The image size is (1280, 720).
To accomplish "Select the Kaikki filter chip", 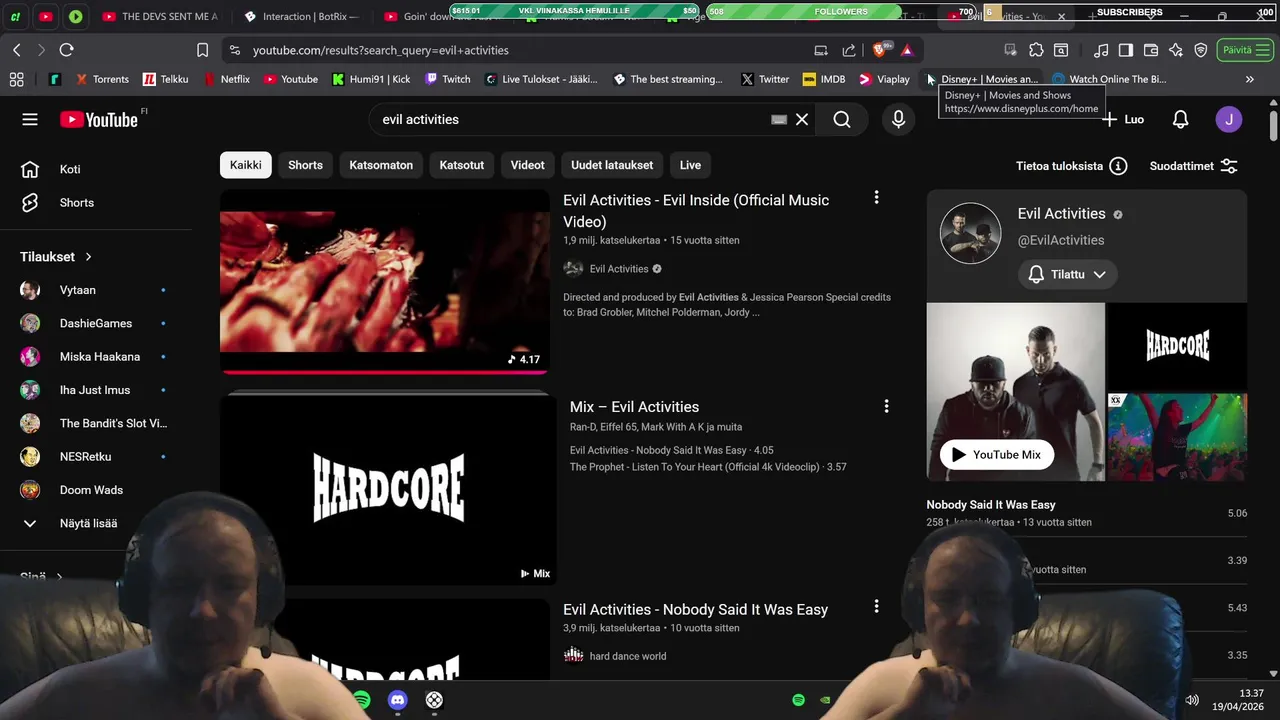I will click(245, 165).
